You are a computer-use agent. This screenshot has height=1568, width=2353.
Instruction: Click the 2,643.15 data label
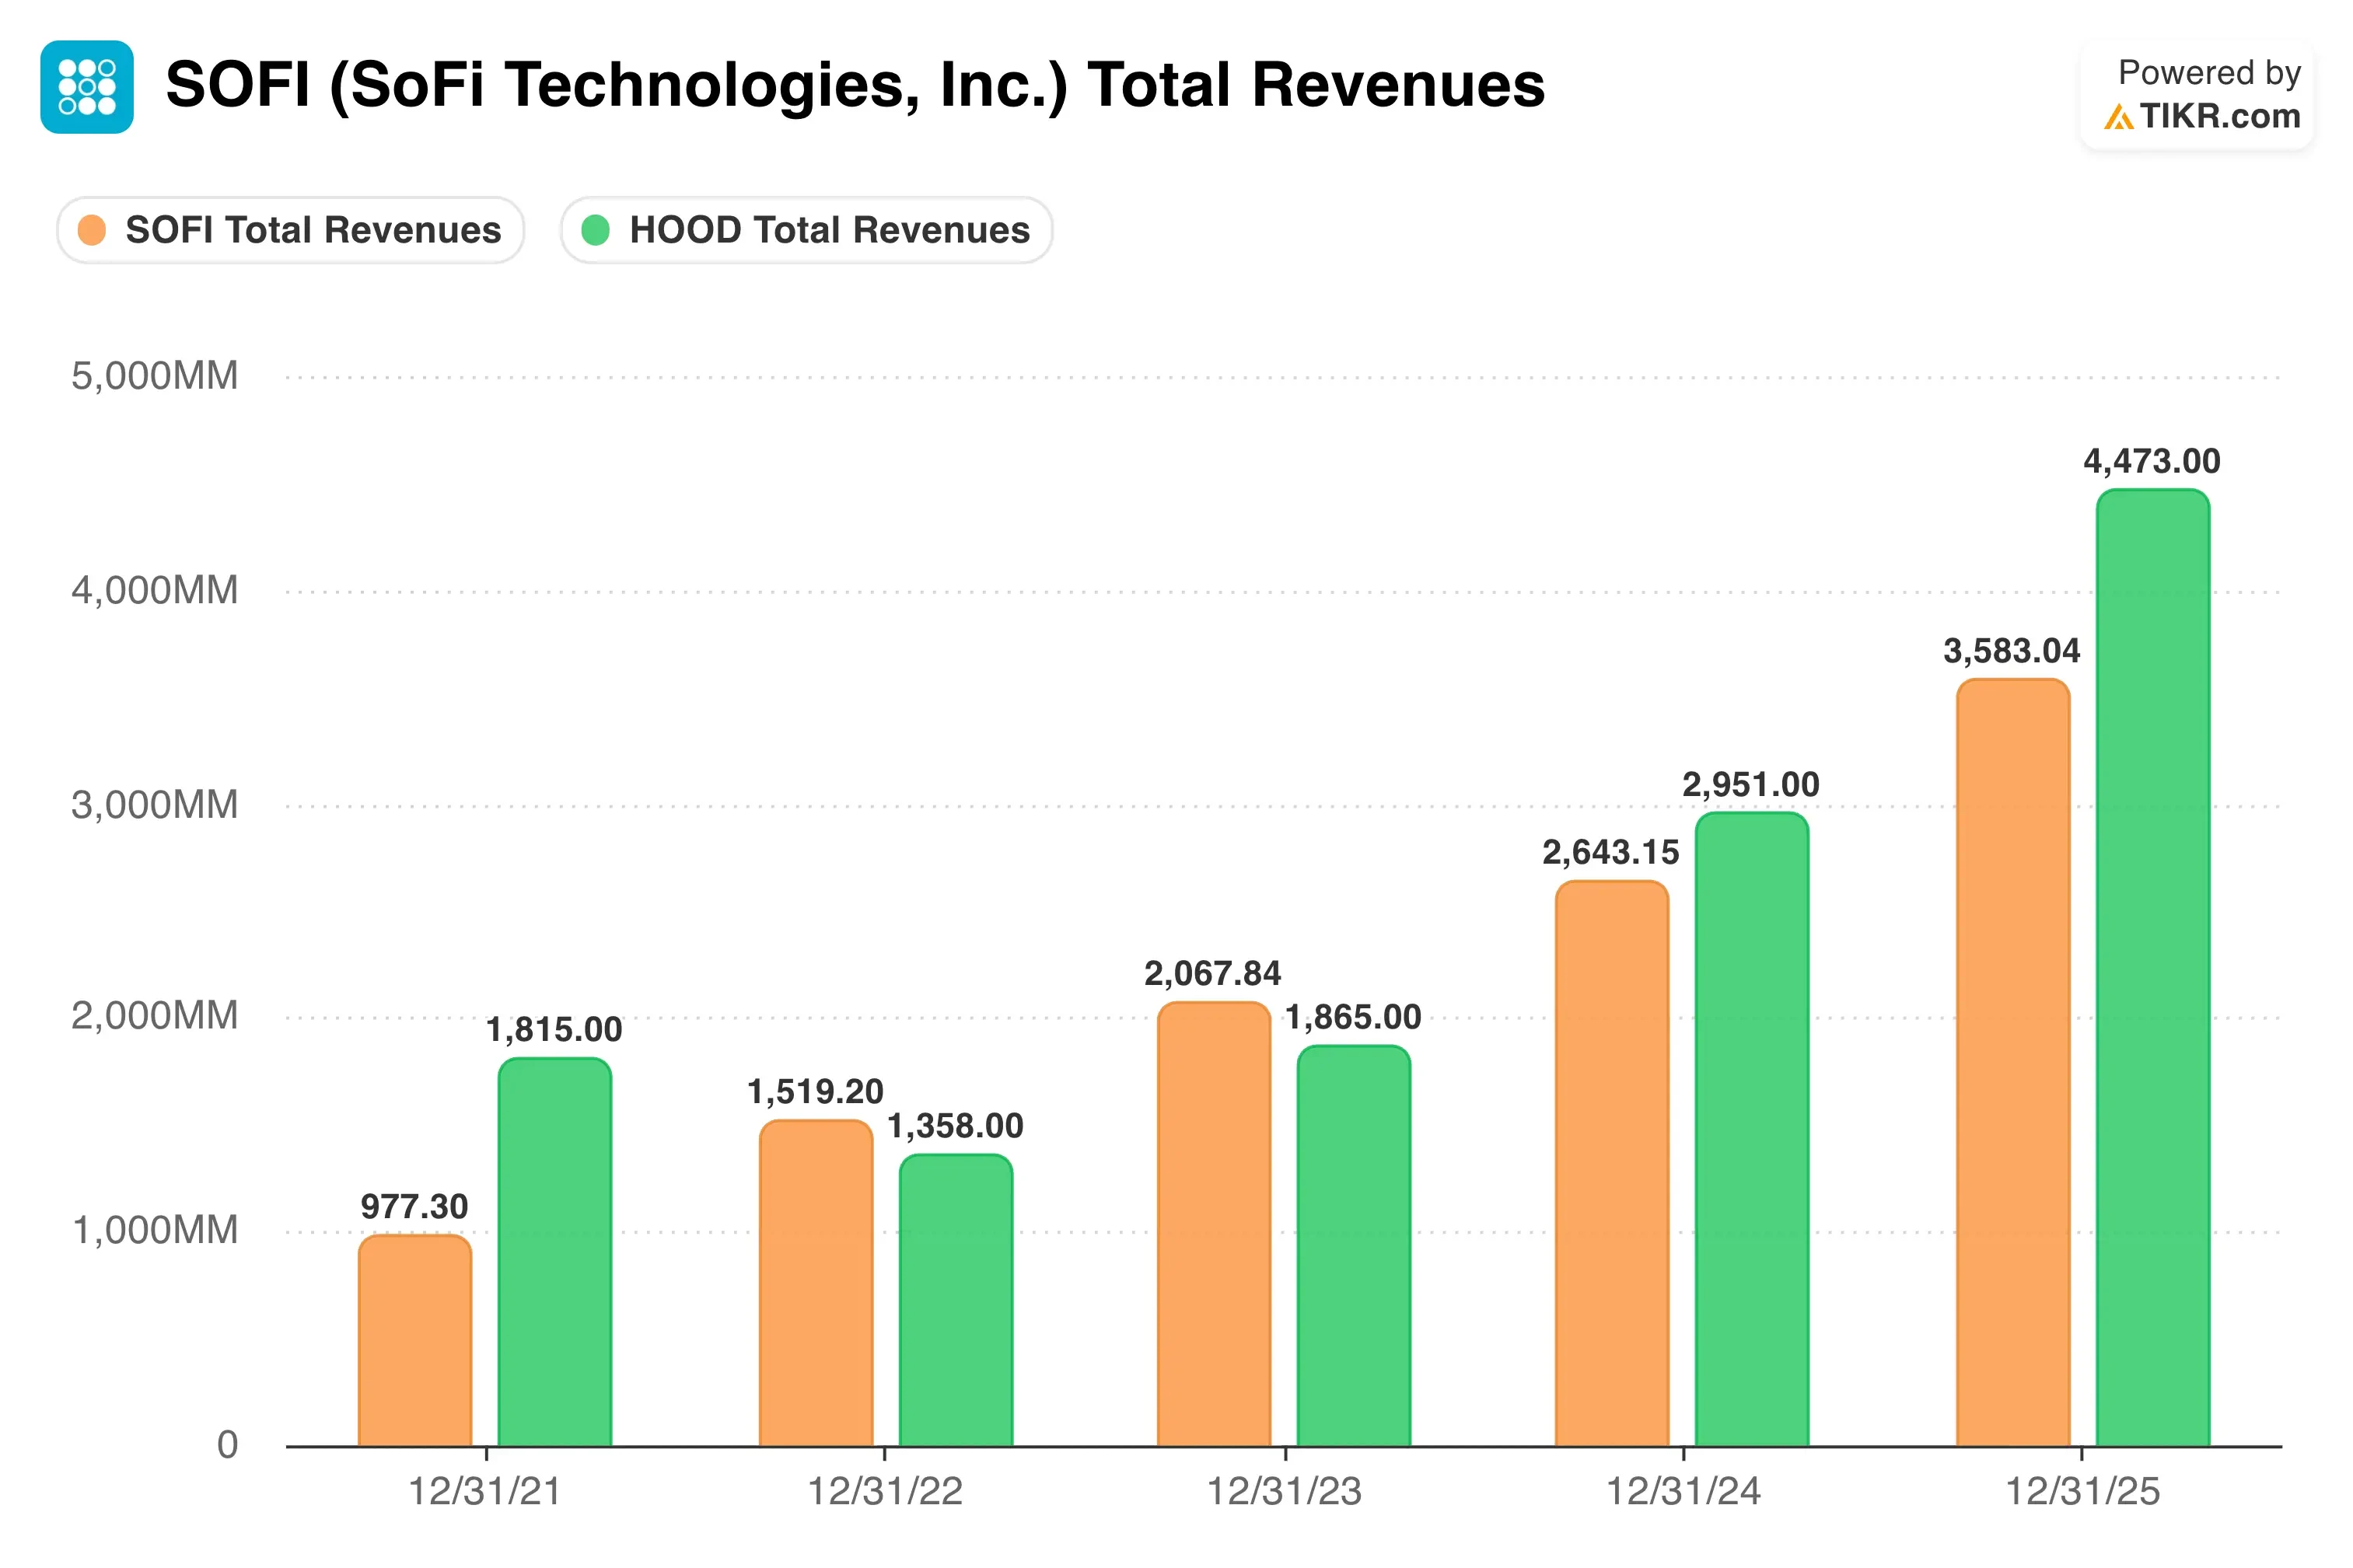(x=1611, y=852)
